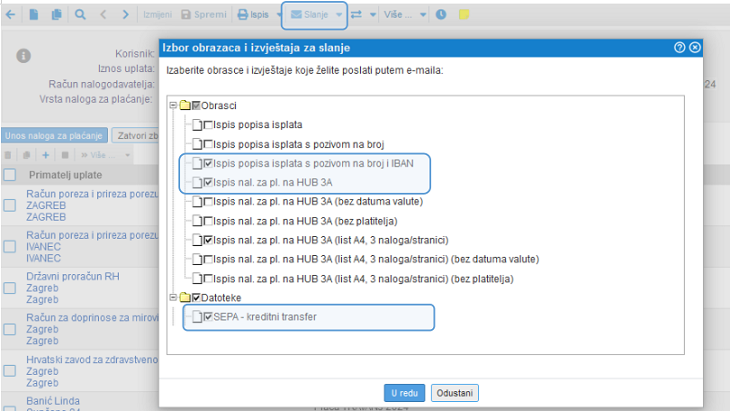This screenshot has width=730, height=411.
Task: Confirm with the U redu button
Action: (x=404, y=393)
